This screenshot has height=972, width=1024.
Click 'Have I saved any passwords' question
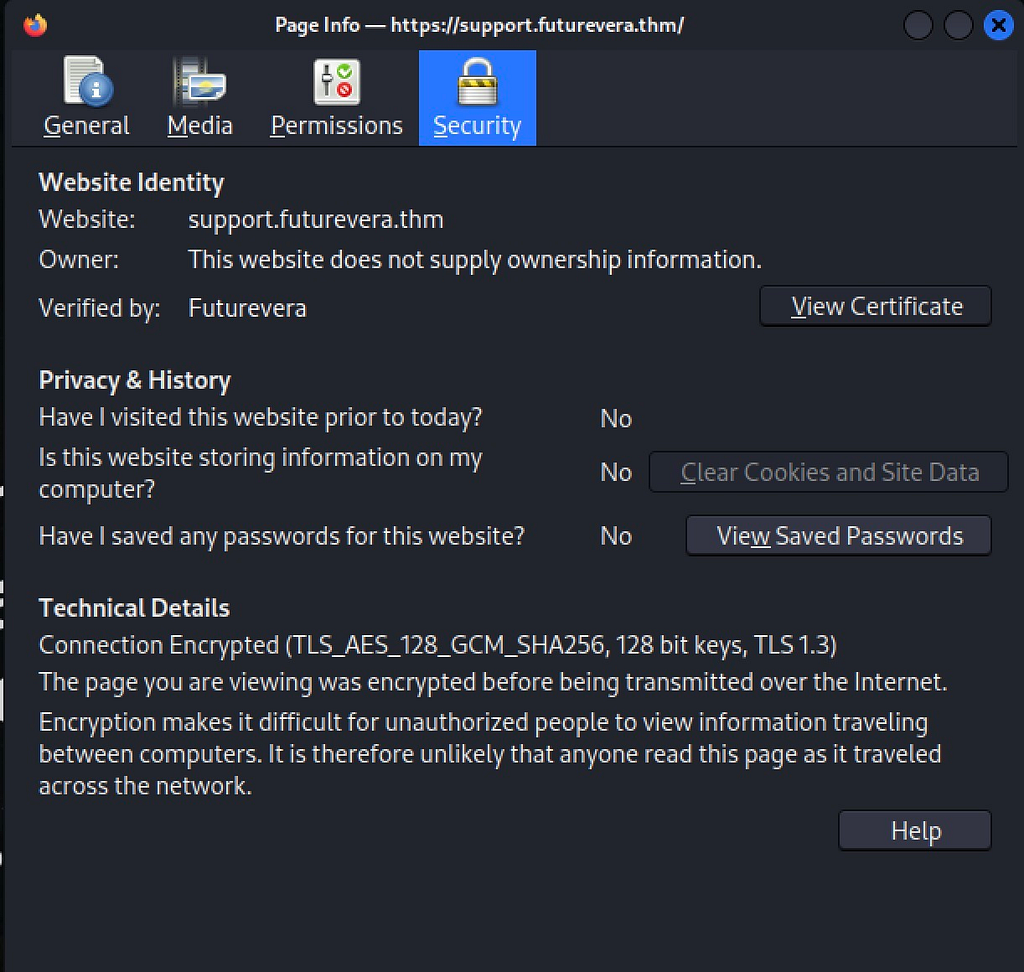[281, 536]
